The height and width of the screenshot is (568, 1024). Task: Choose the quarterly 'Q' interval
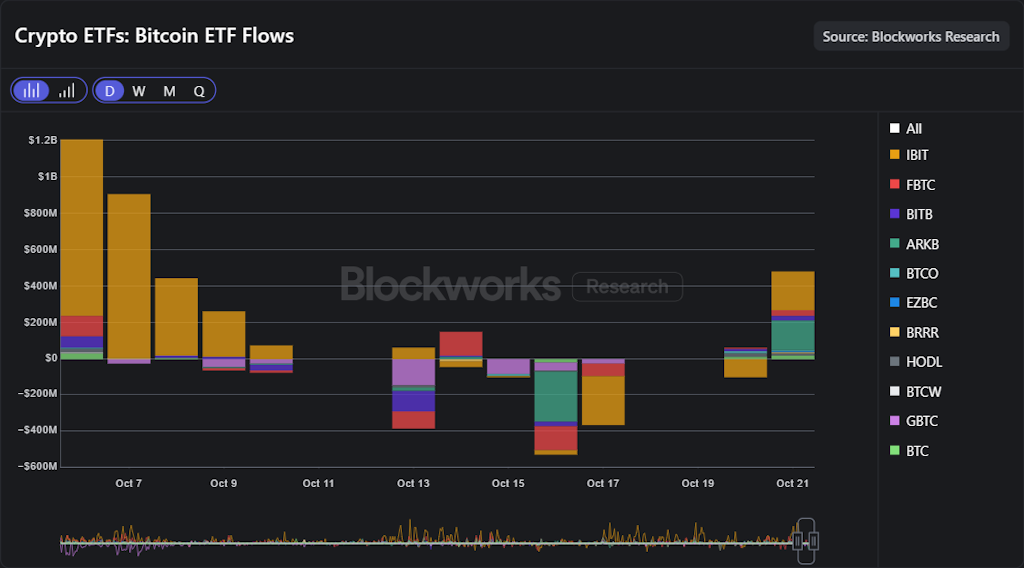[x=199, y=91]
